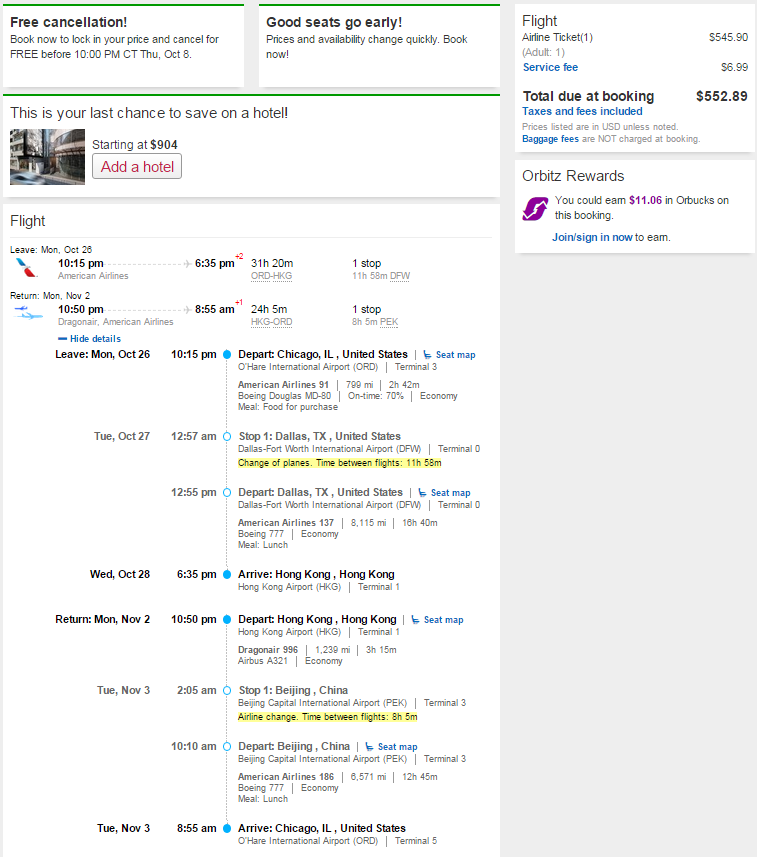
Task: Open Seat map for Hong Kong departure
Action: 443,620
